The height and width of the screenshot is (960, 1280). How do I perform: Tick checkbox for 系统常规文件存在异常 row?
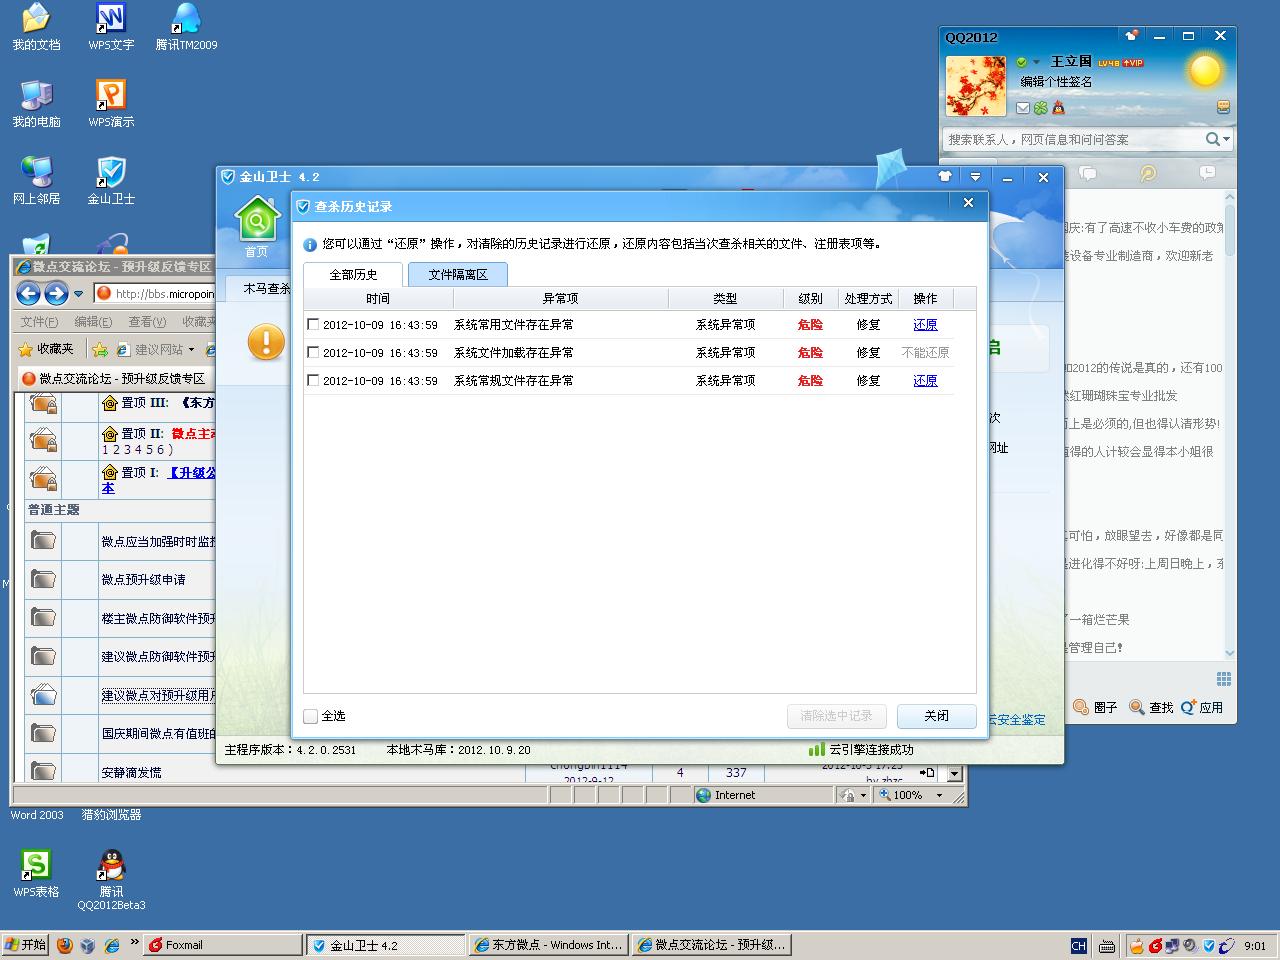pos(313,380)
